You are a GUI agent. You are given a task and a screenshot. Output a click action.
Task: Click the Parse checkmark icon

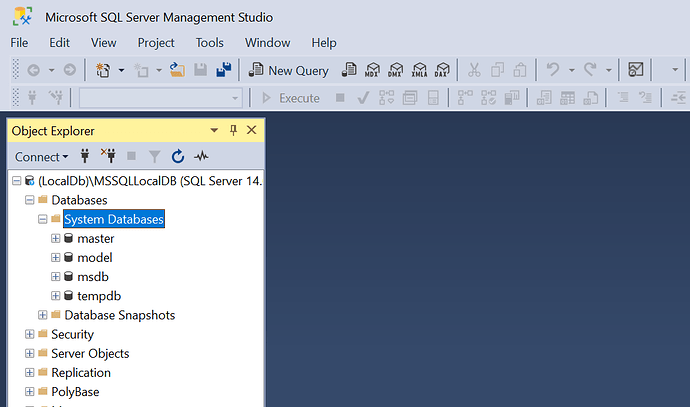point(363,98)
